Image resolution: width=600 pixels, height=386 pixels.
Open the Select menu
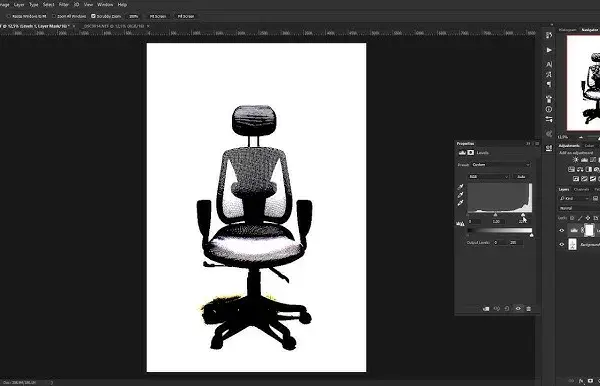49,5
